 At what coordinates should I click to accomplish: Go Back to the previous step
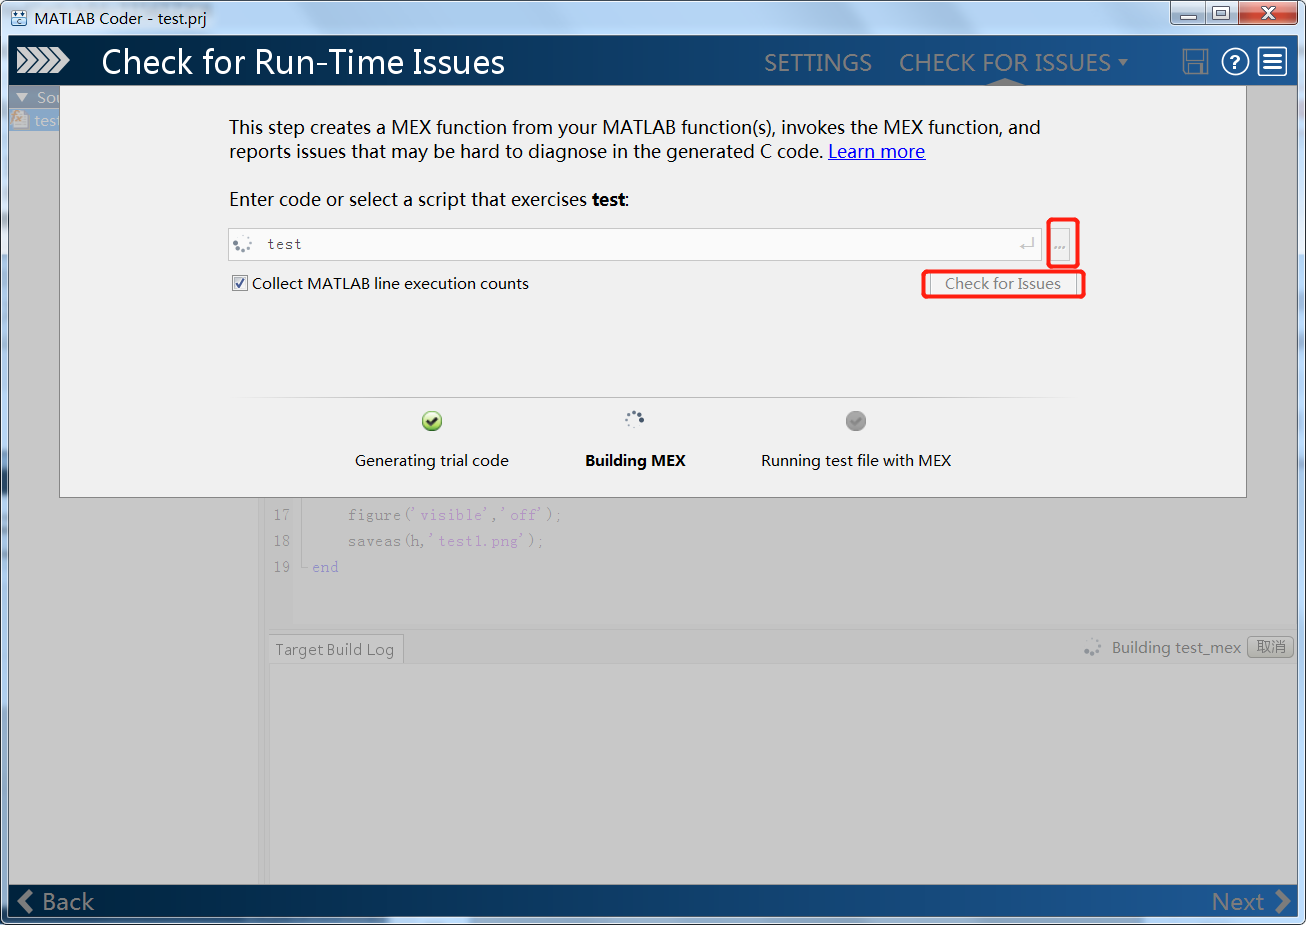[x=56, y=902]
